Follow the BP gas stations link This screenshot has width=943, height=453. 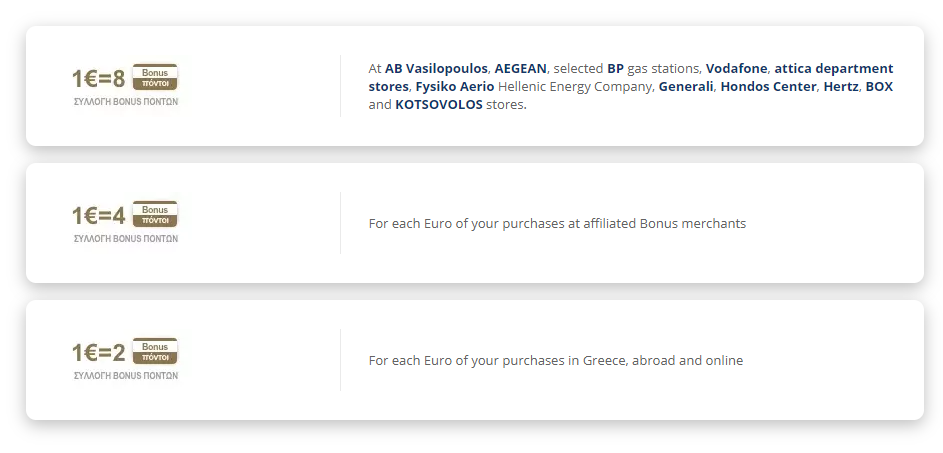point(615,68)
